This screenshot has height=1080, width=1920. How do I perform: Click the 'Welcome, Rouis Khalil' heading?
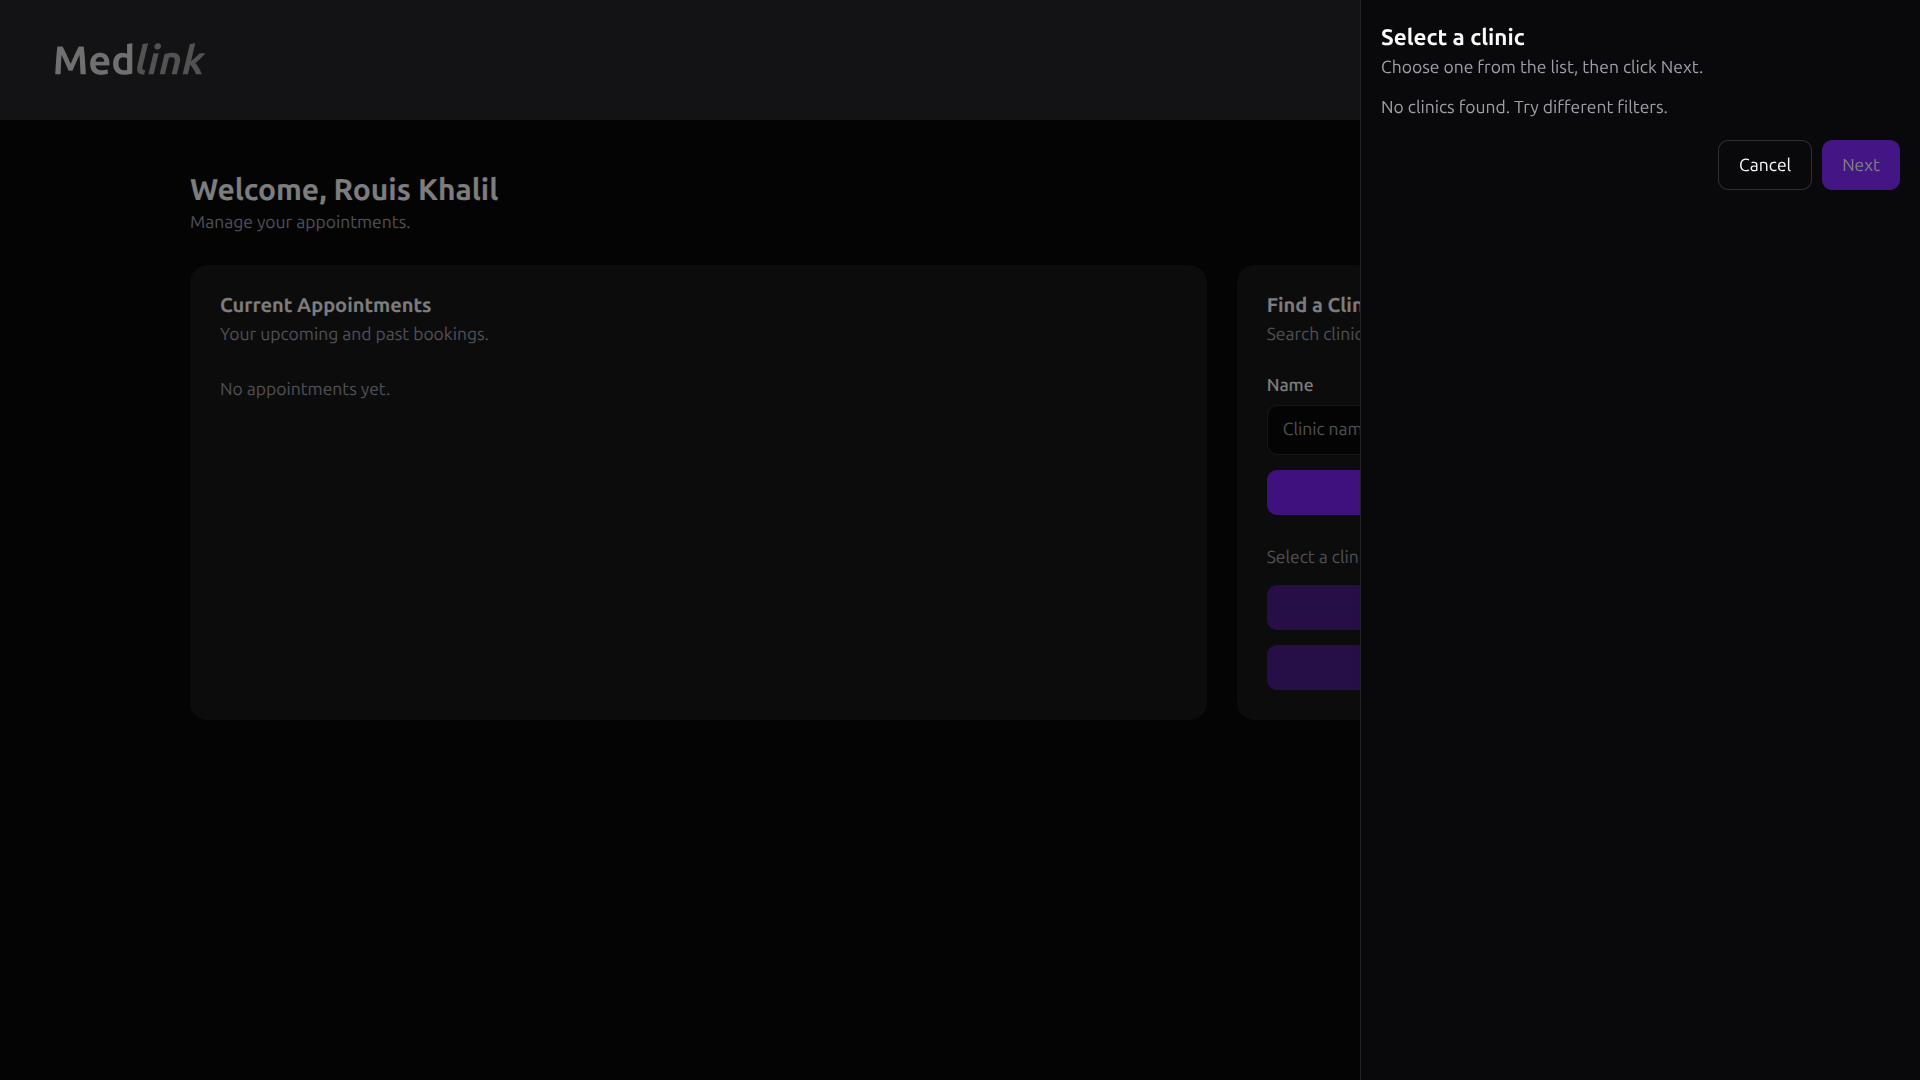(x=344, y=190)
